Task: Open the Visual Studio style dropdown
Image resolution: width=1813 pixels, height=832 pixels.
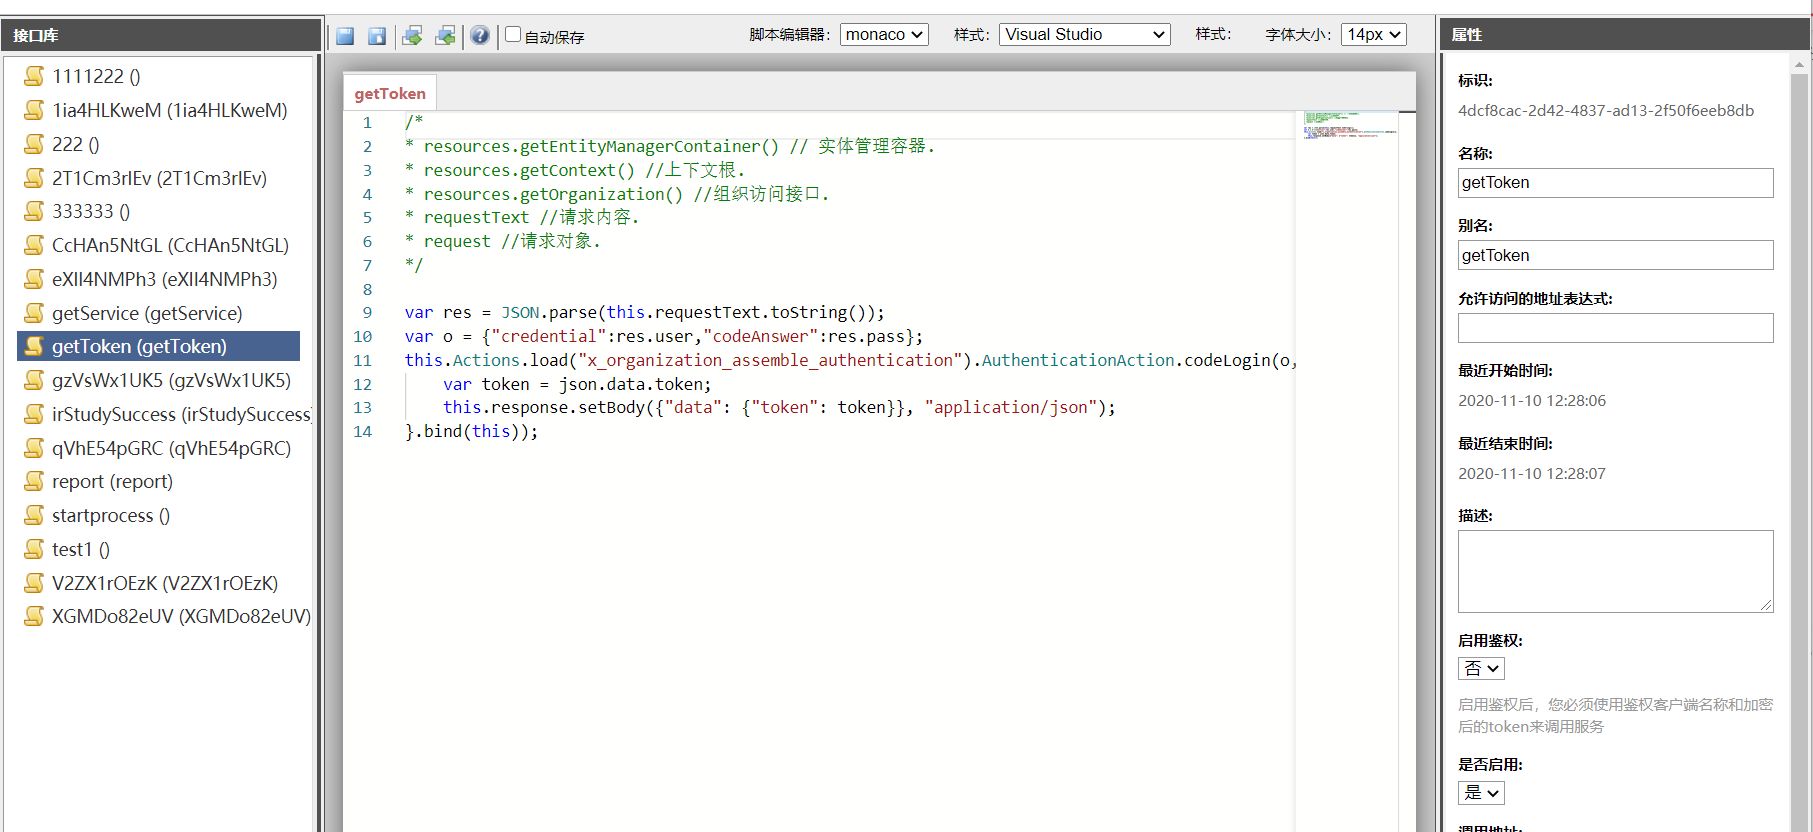Action: pyautogui.click(x=1084, y=34)
